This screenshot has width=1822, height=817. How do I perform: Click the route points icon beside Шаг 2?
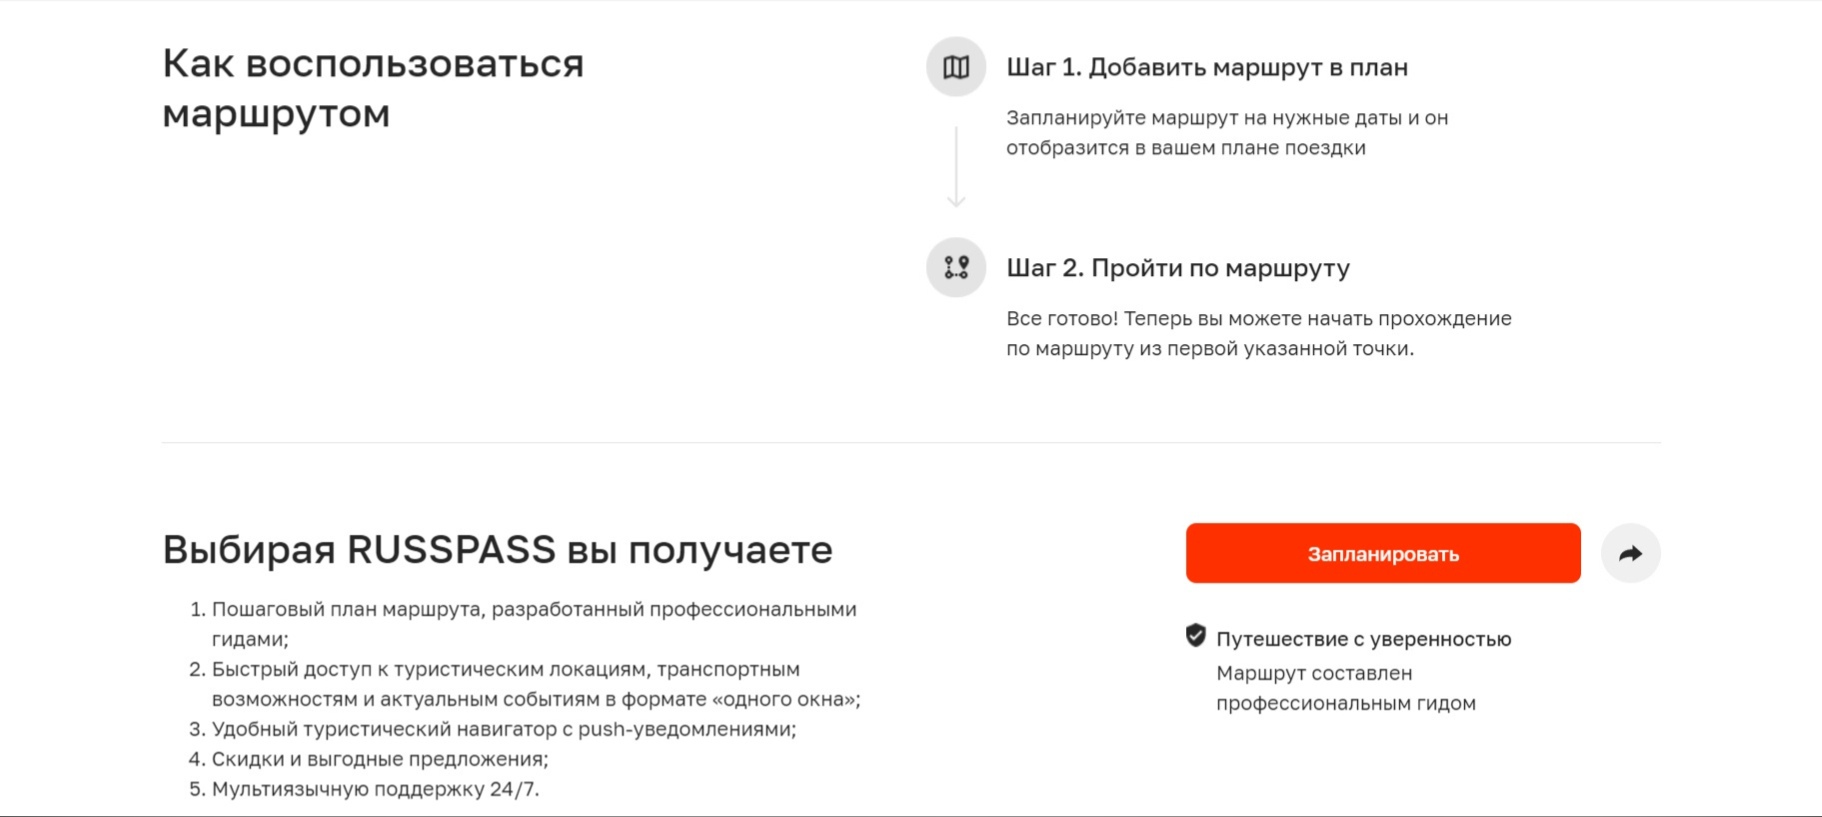pos(957,268)
